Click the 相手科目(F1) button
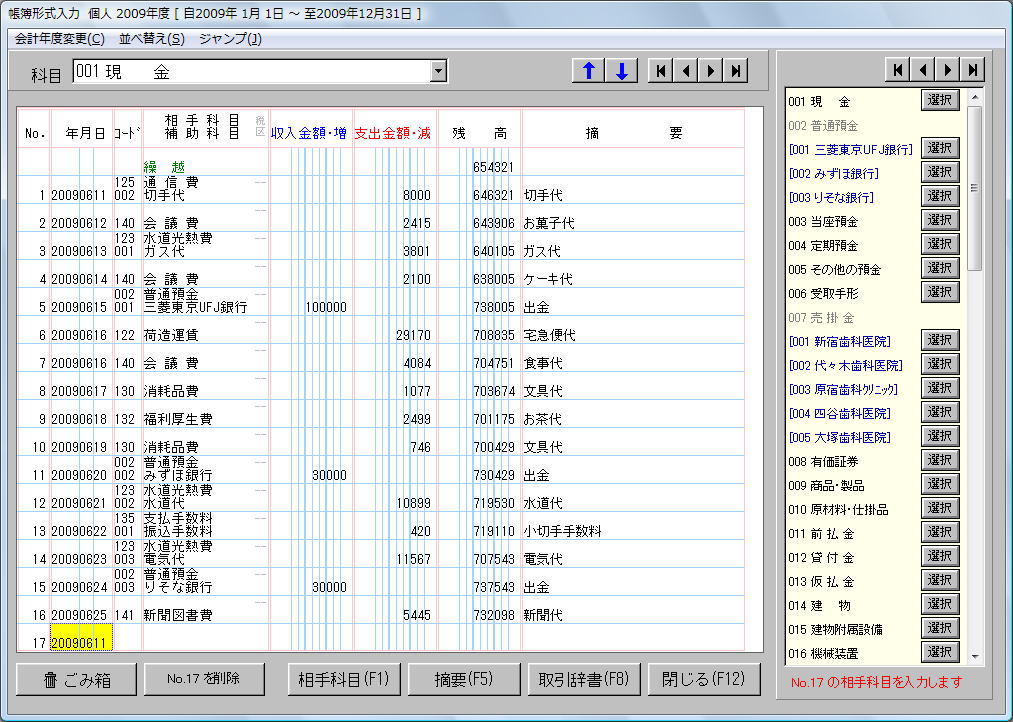1013x722 pixels. (344, 679)
